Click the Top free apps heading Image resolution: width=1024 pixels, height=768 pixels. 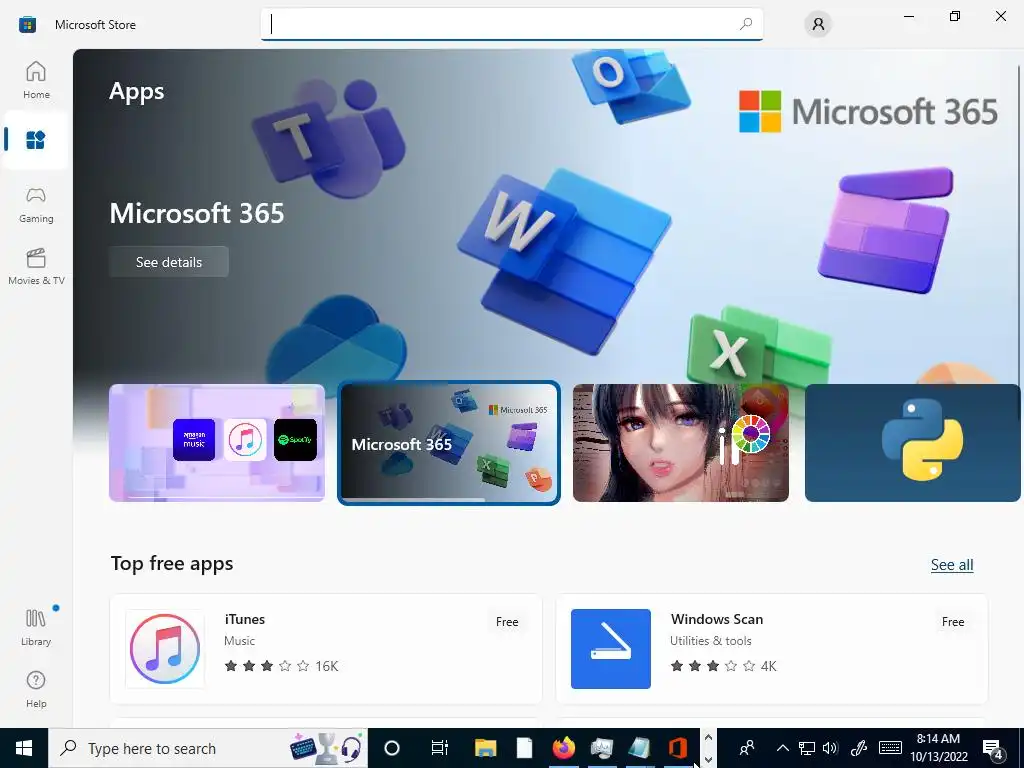pyautogui.click(x=172, y=564)
